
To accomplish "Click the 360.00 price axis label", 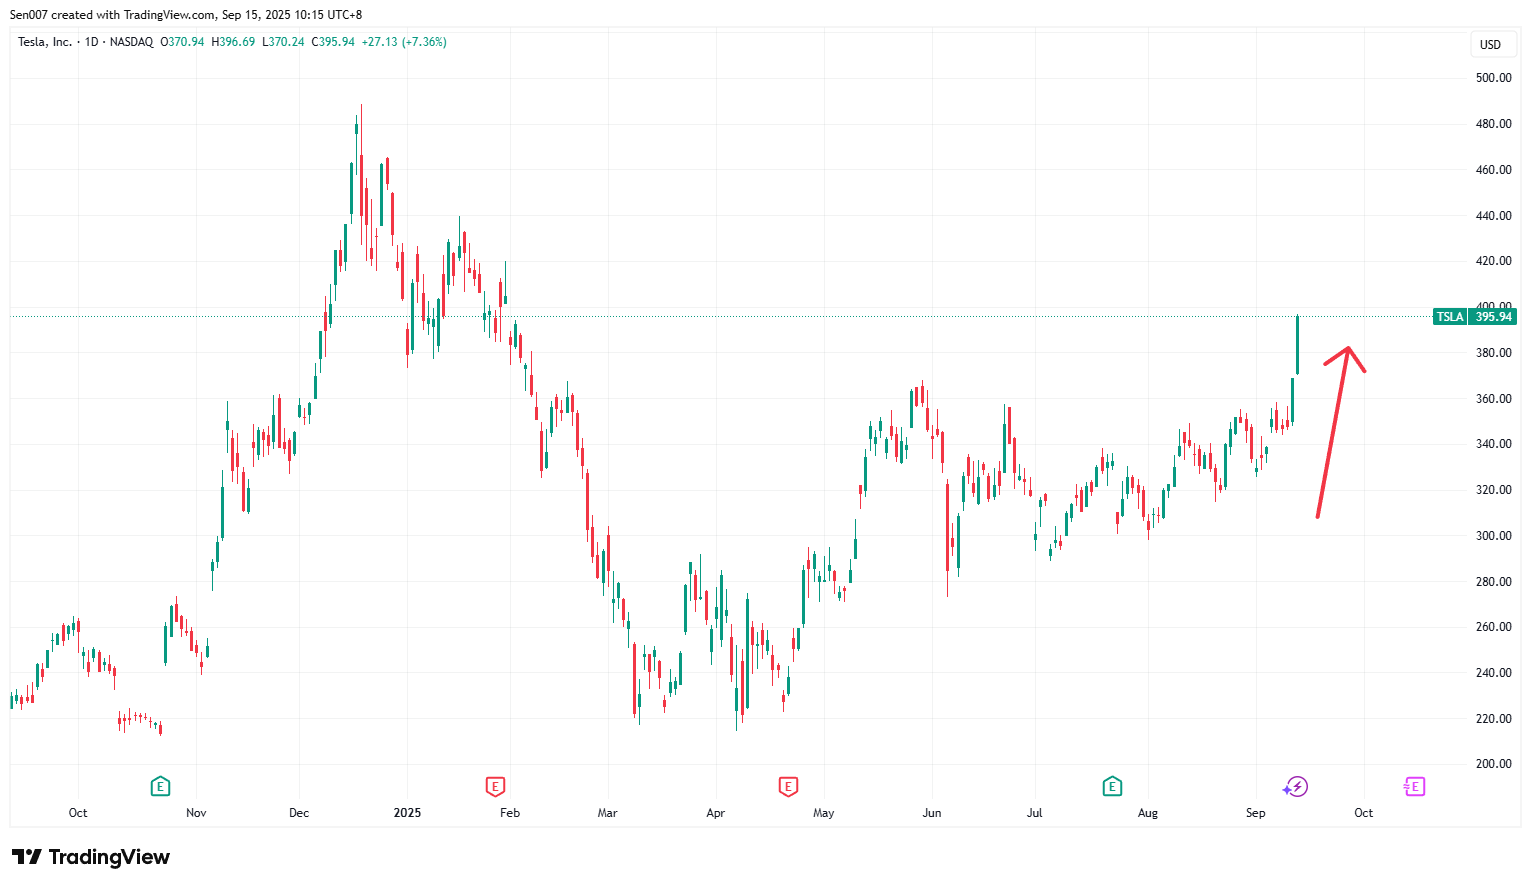I will [1494, 399].
